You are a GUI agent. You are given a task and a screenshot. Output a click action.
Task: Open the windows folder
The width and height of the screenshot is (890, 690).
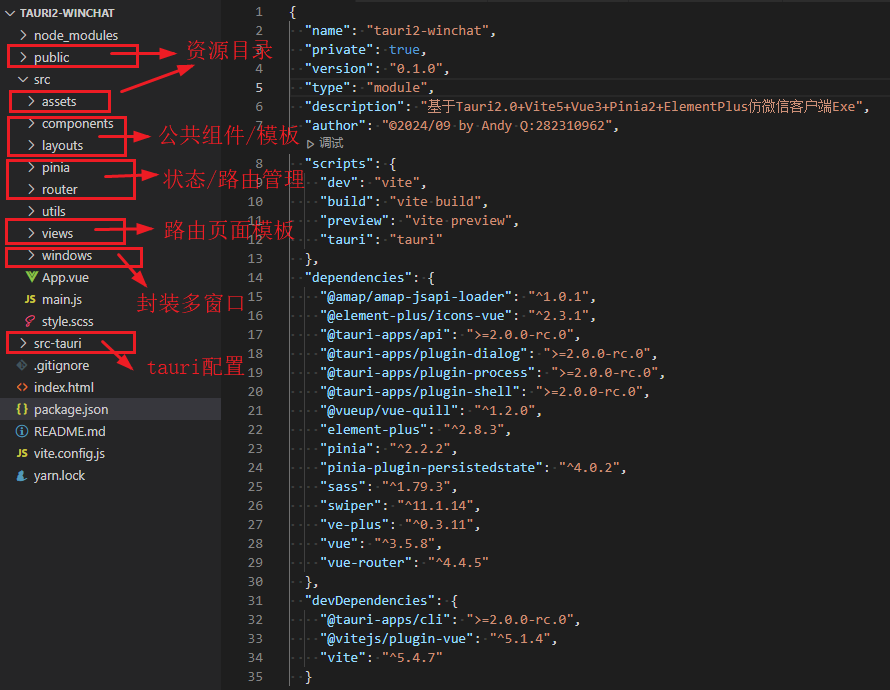coord(66,255)
